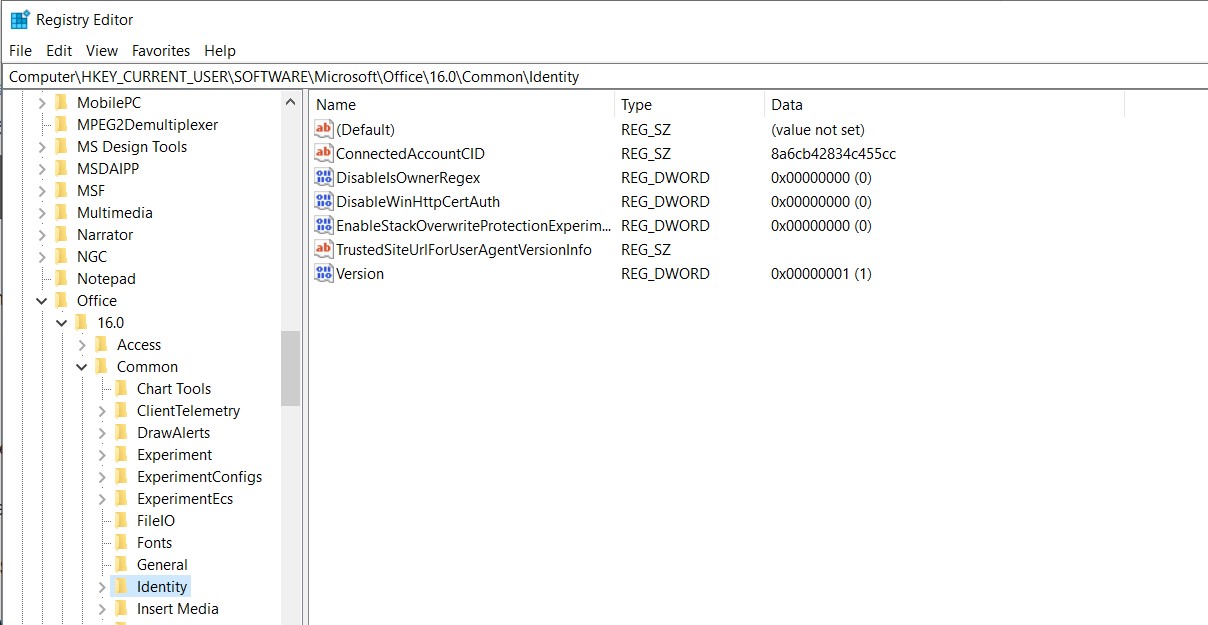Open the Favorites menu
1208x625 pixels.
coord(161,50)
